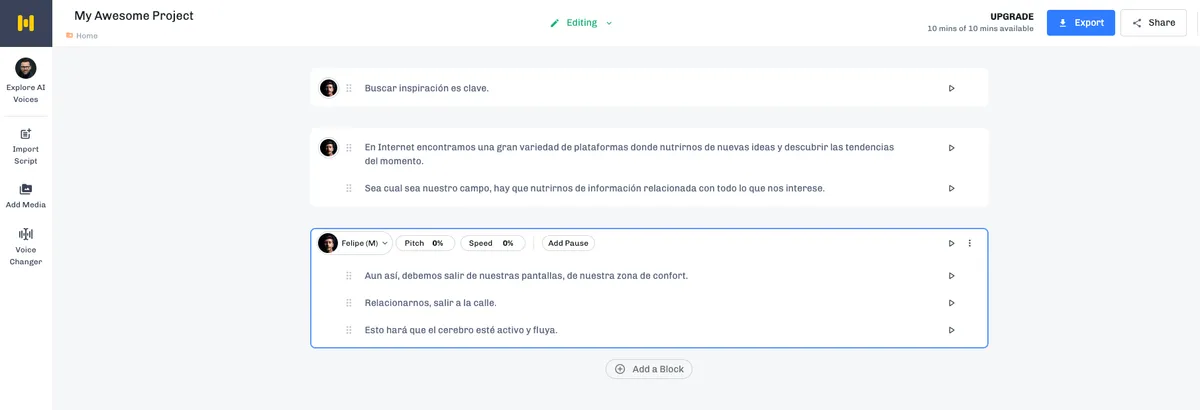Open Explore AI Voices
This screenshot has height=410, width=1200.
tap(26, 81)
